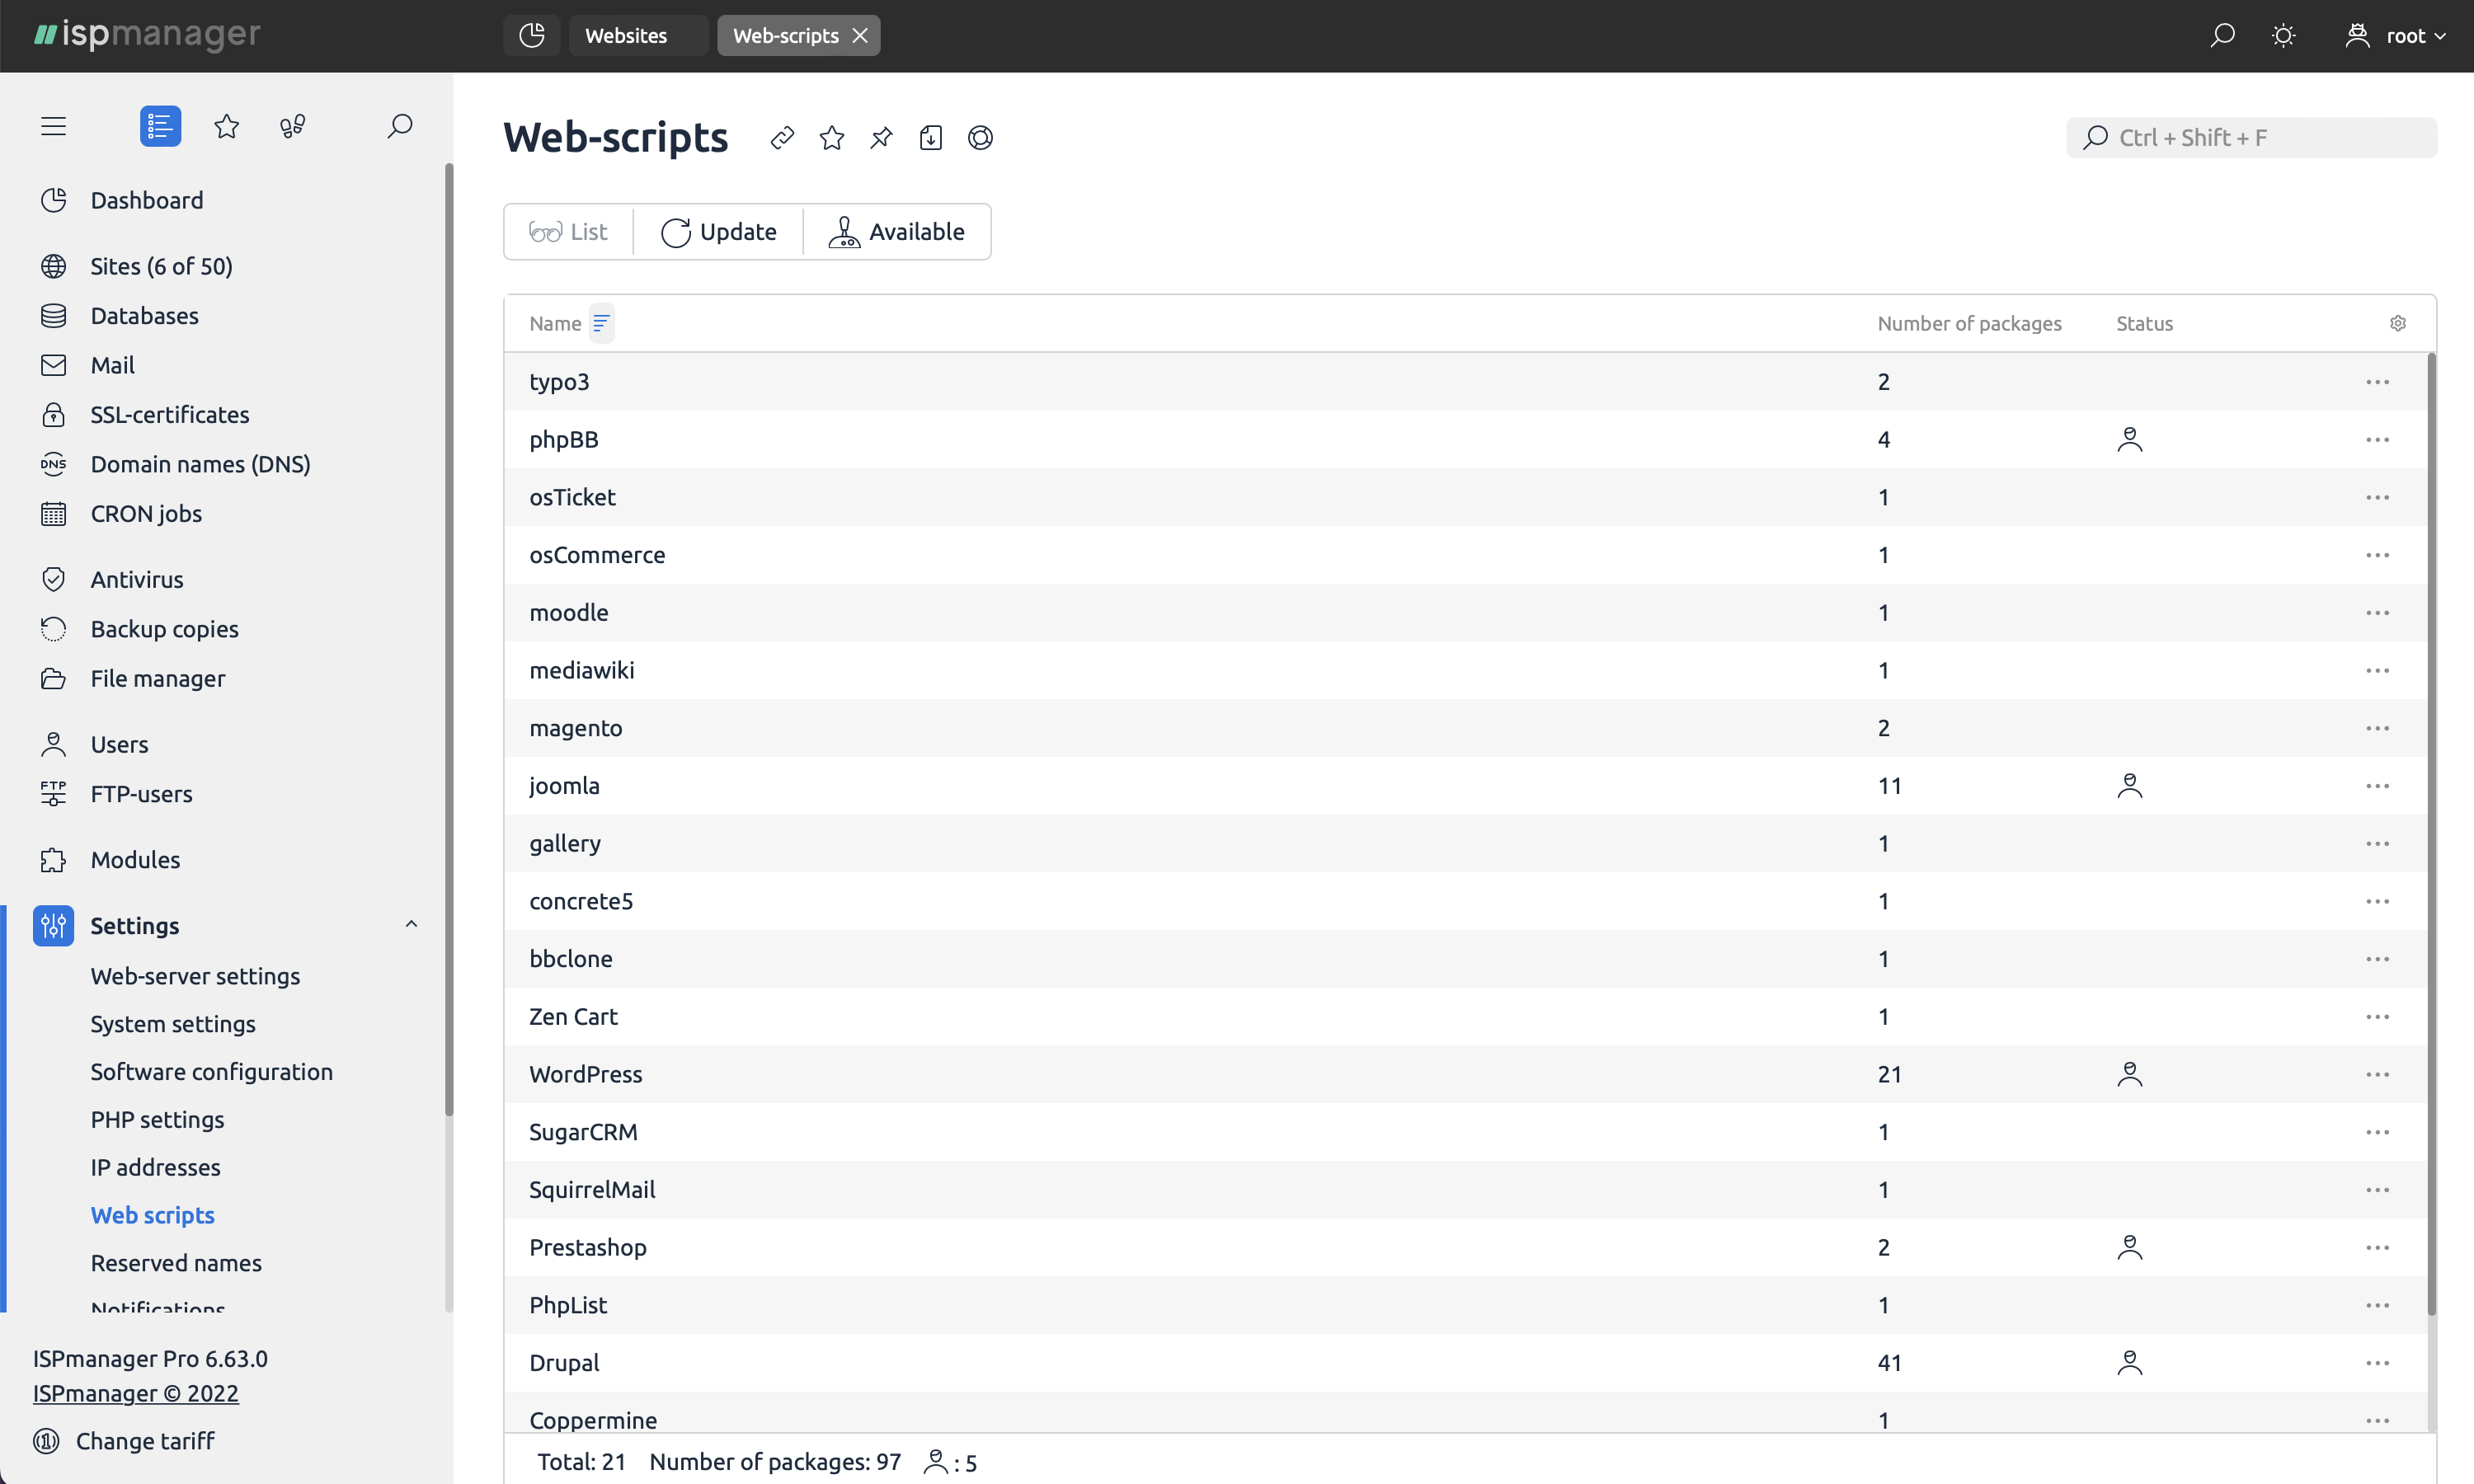2474x1484 pixels.
Task: Open SSL-certificates in sidebar
Action: [170, 415]
